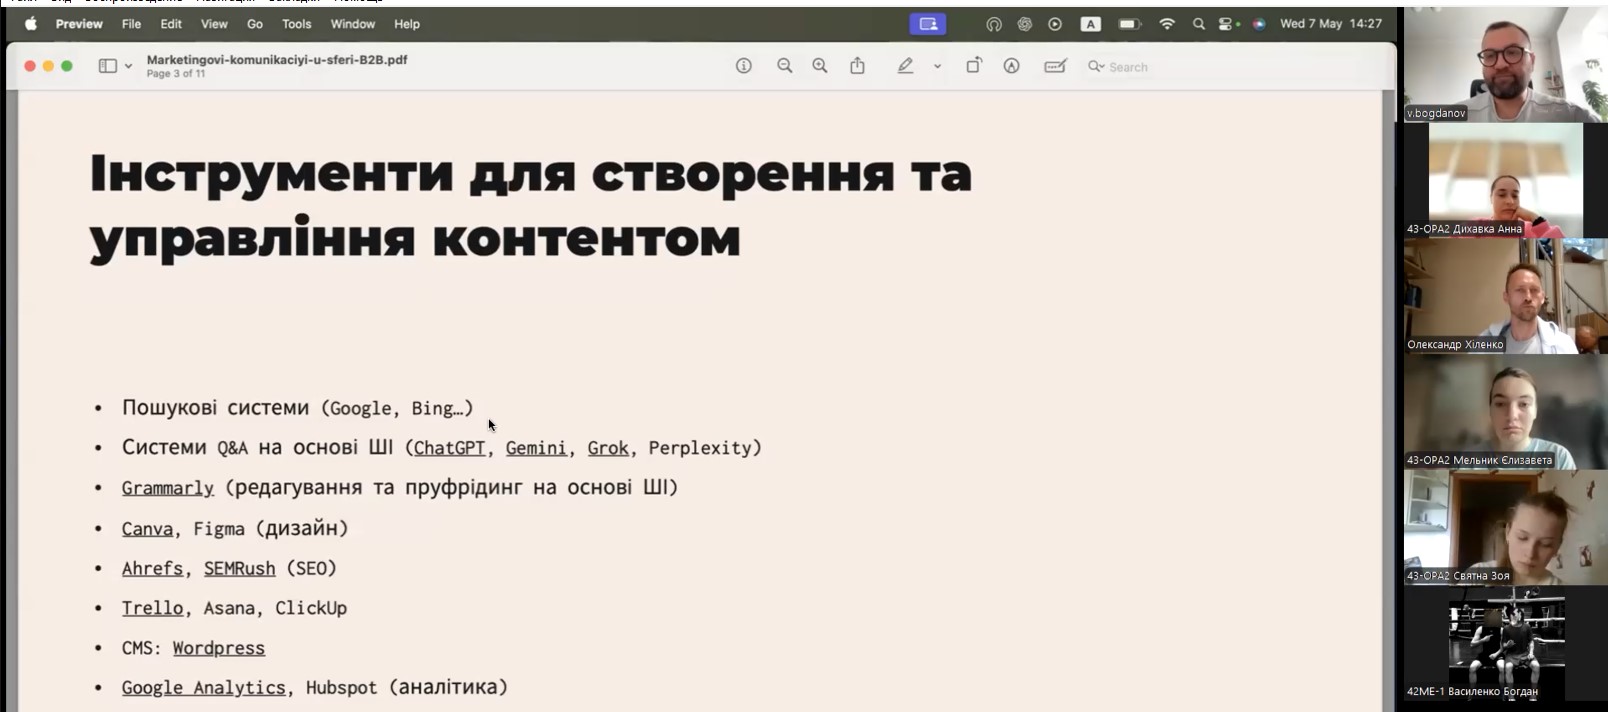The width and height of the screenshot is (1608, 712).
Task: Open the File menu
Action: coord(131,24)
